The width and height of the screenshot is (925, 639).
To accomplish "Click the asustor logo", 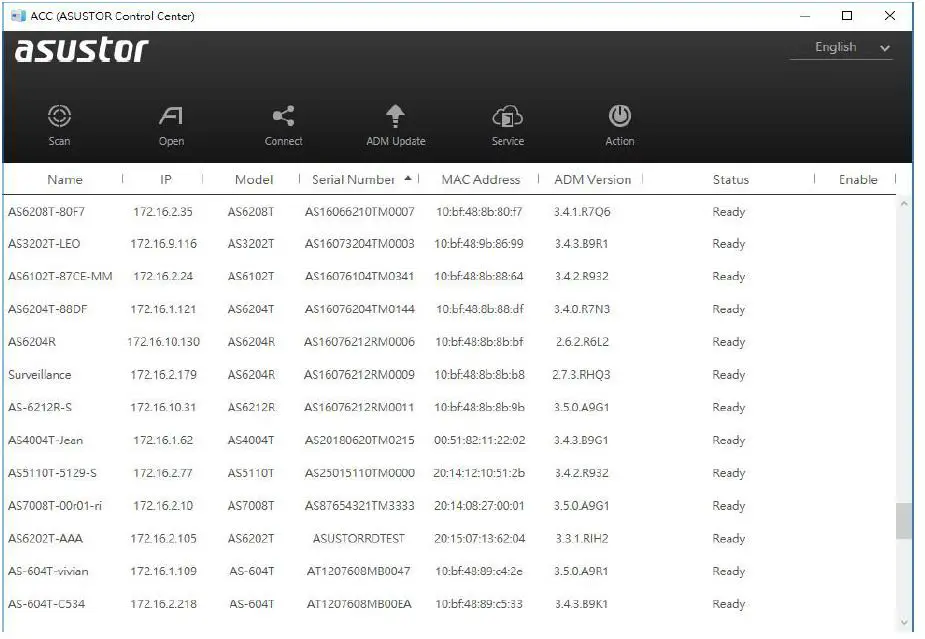I will pos(81,50).
